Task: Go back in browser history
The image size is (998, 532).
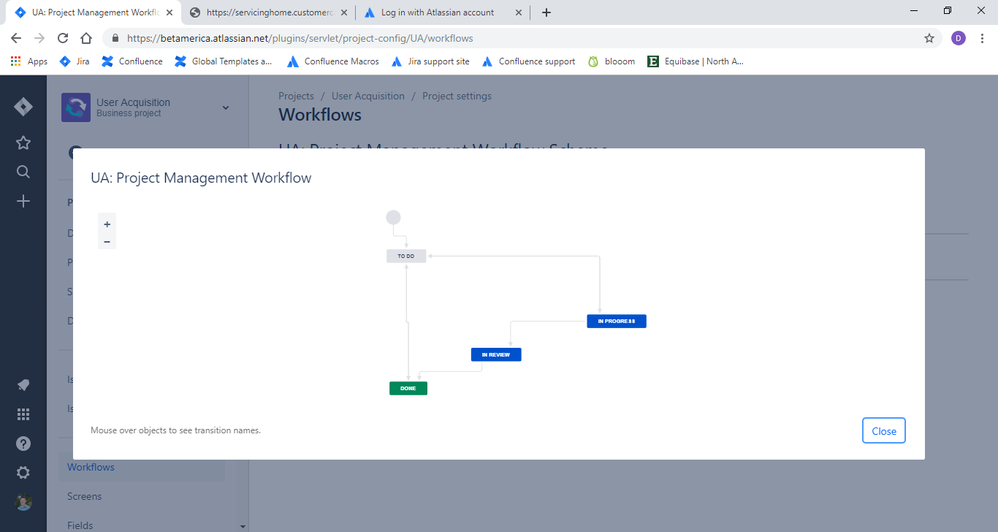Action: (16, 38)
